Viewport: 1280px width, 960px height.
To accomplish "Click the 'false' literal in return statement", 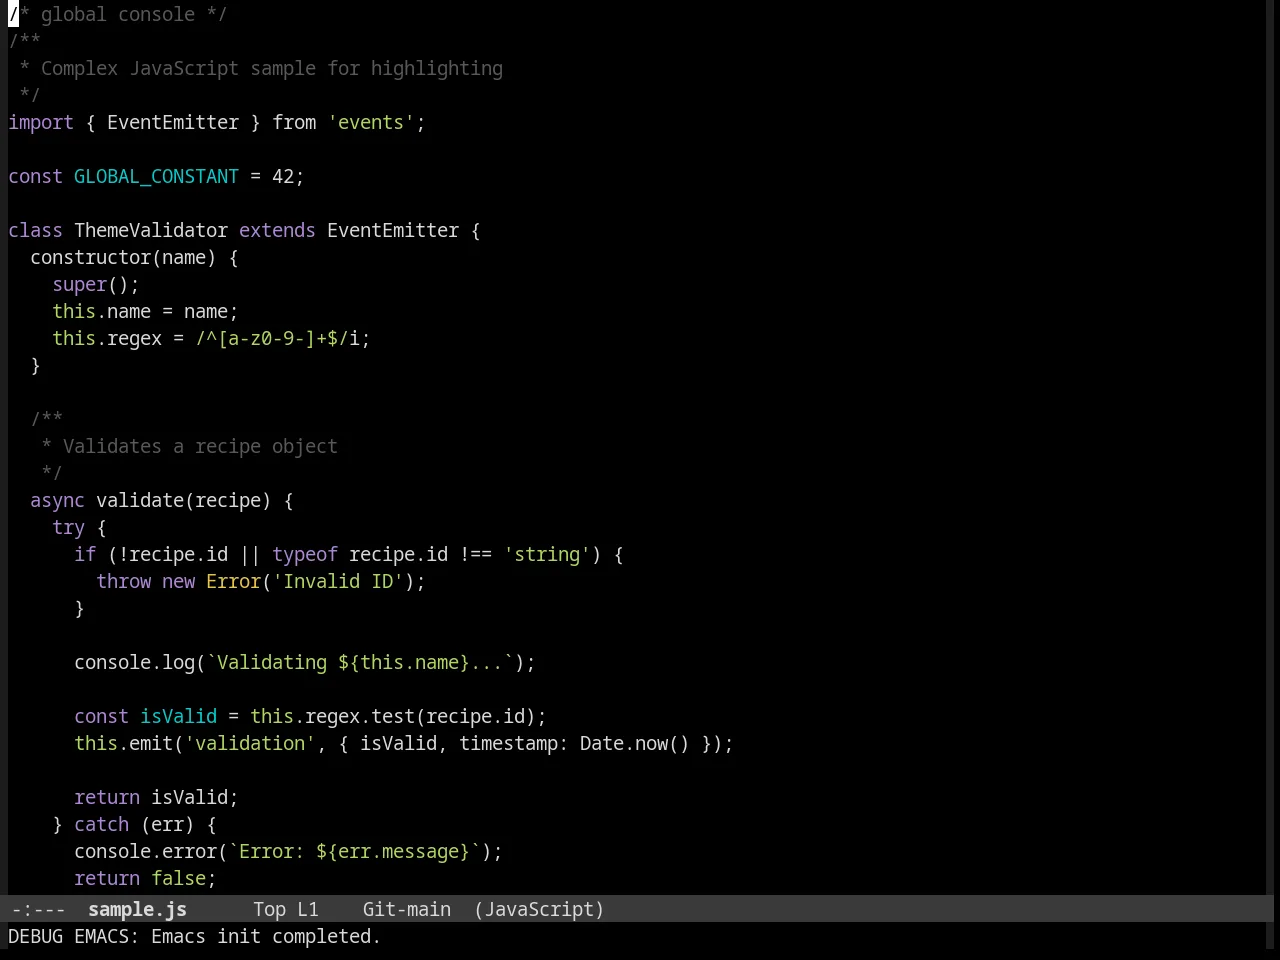I will click(178, 878).
